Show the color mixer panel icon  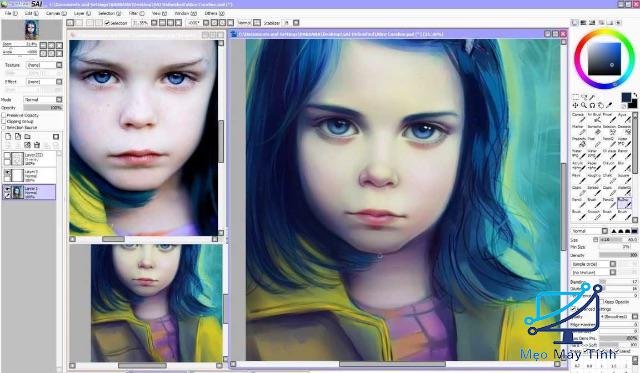[601, 22]
